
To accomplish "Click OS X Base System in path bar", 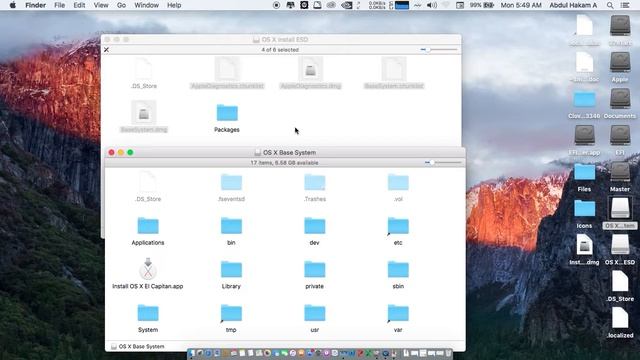I will [138, 347].
